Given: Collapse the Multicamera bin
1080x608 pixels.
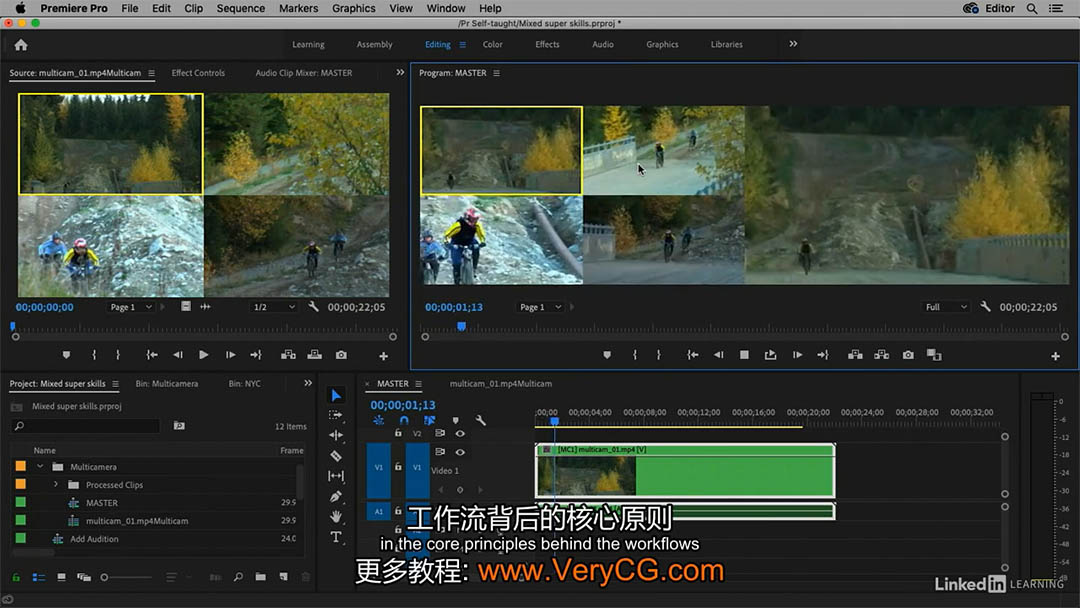Looking at the screenshot, I should click(x=40, y=466).
